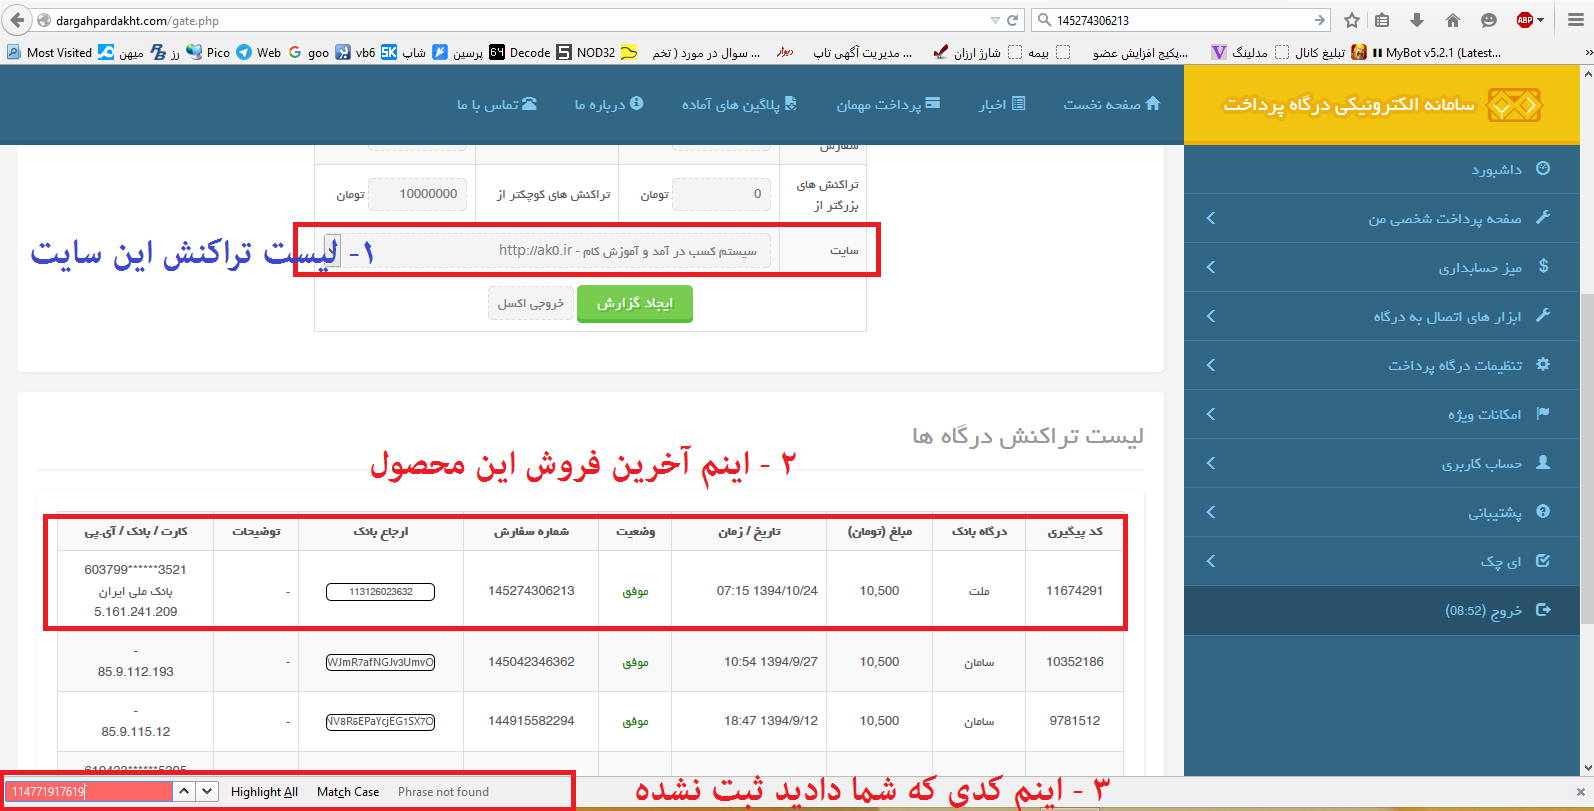Open the مدلینگ bookmark
This screenshot has width=1594, height=811.
(x=1239, y=52)
